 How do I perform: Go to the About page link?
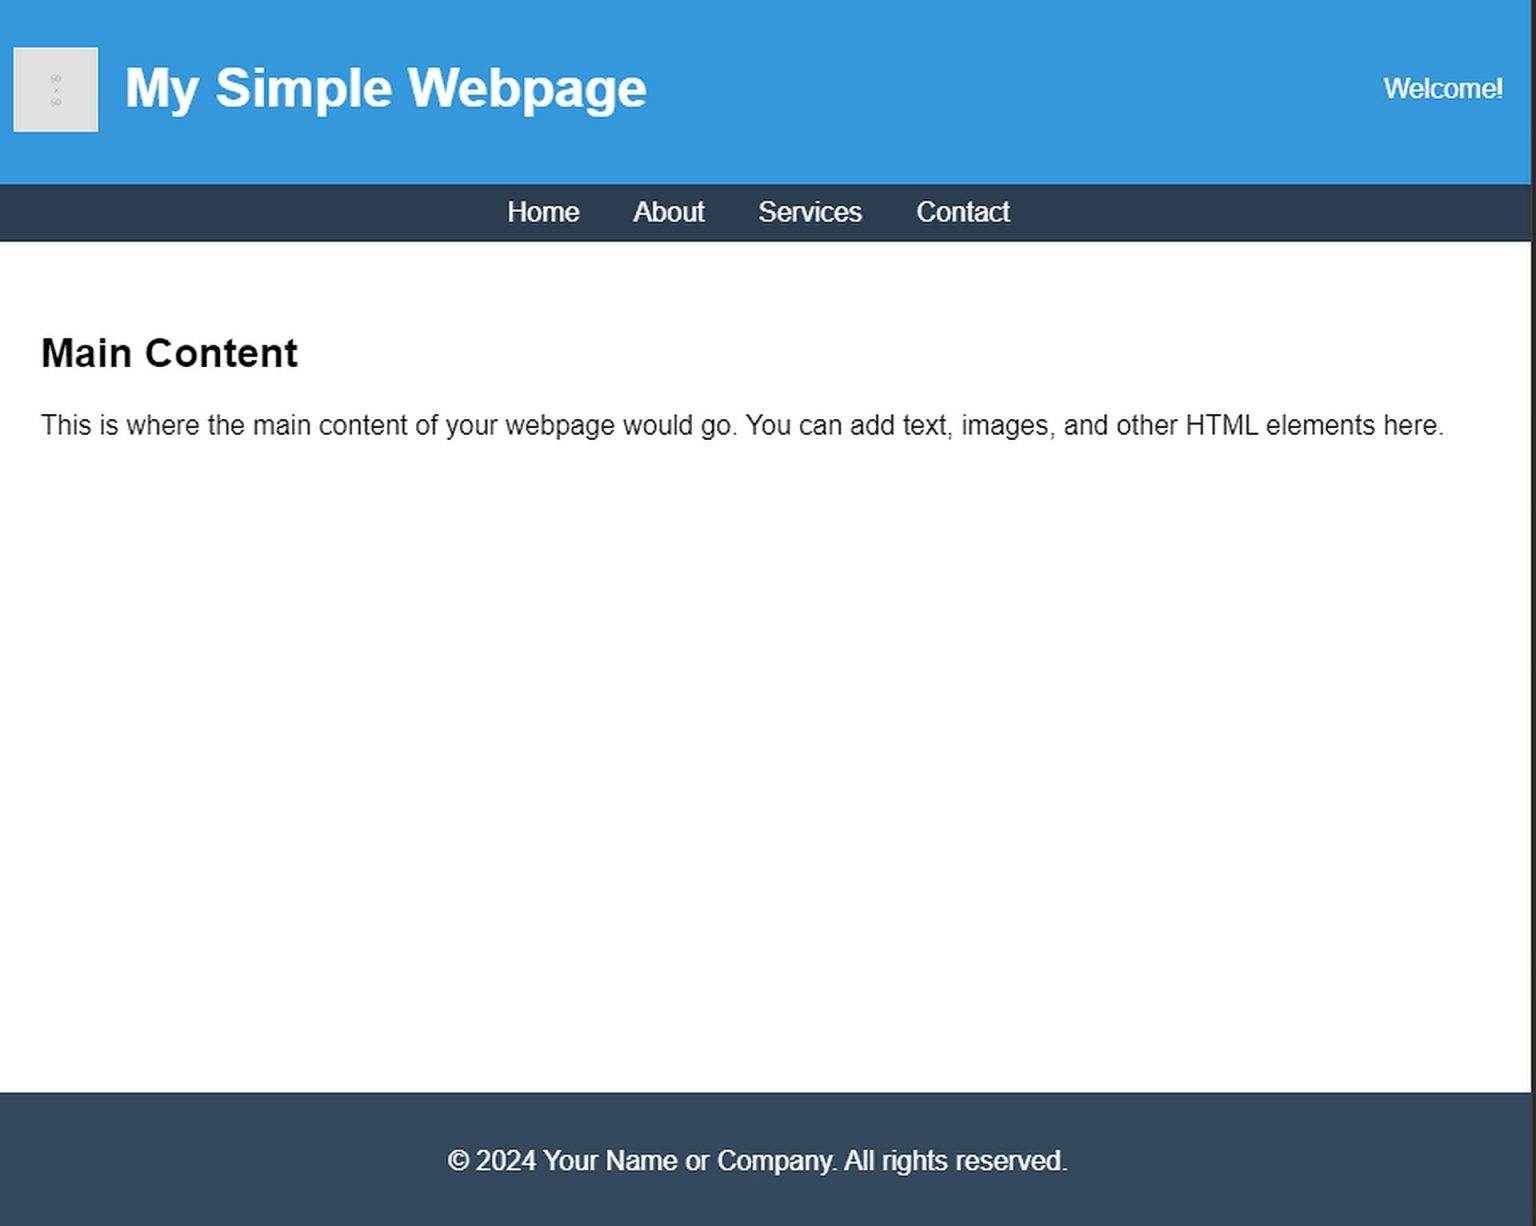coord(668,212)
